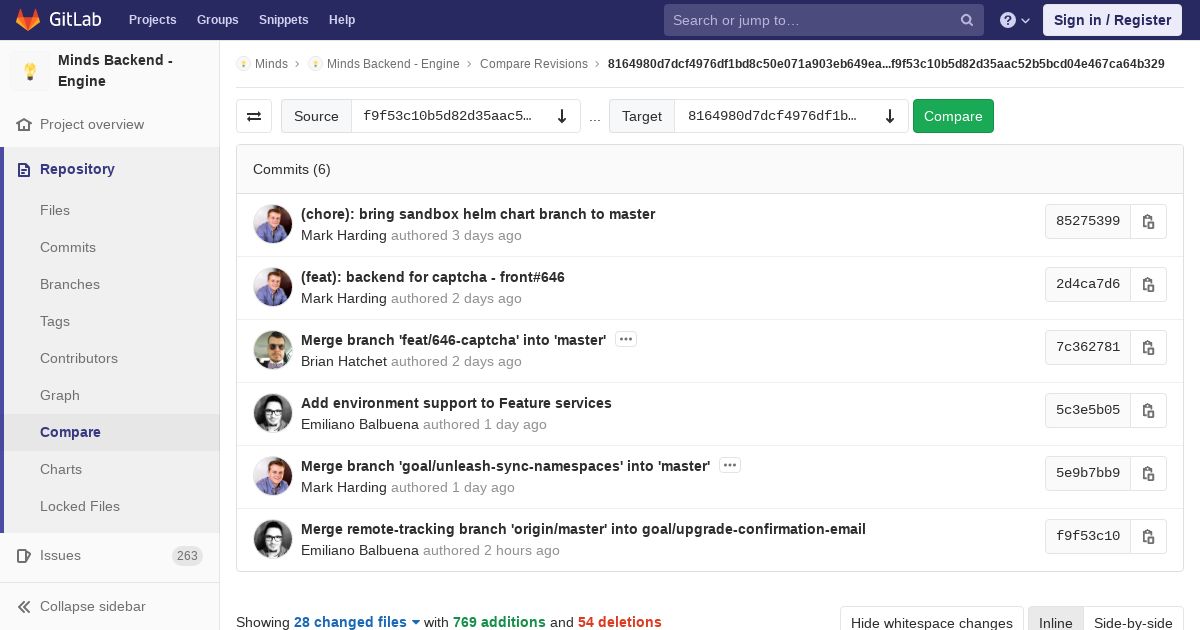Click Mark Harding avatar on helm chart commit
Screen dimensions: 1200x630
pyautogui.click(x=273, y=224)
